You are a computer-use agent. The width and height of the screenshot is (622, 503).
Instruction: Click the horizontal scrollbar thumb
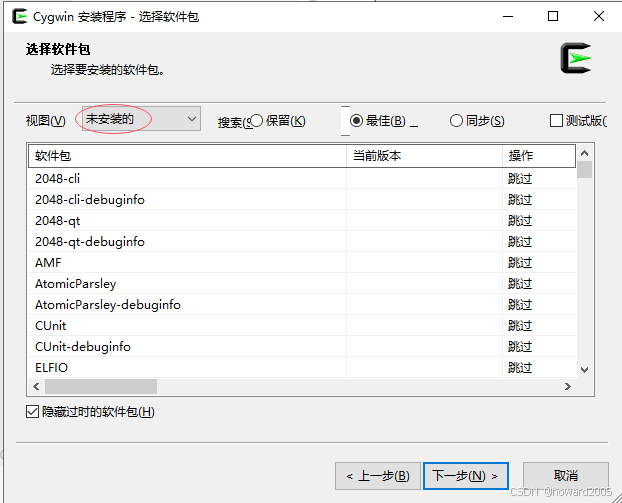[101, 386]
